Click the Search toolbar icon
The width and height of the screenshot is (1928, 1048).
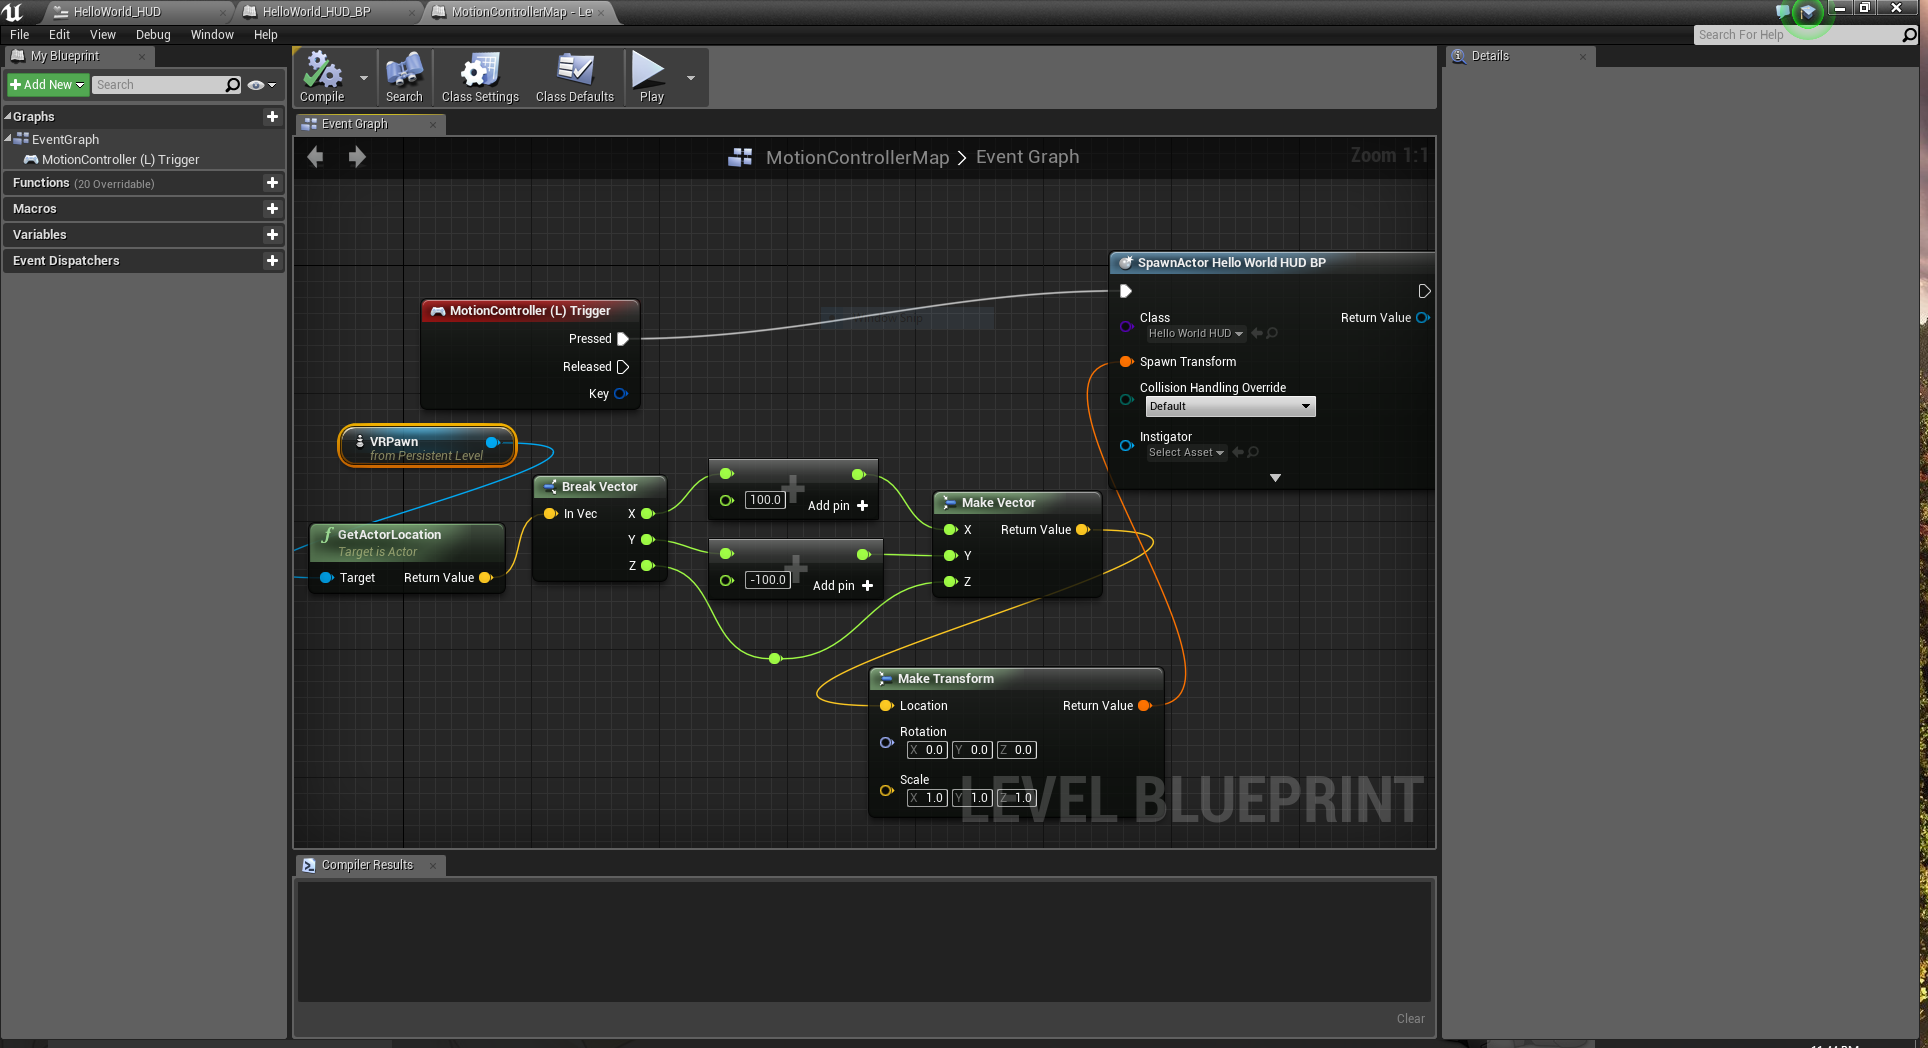pyautogui.click(x=404, y=78)
